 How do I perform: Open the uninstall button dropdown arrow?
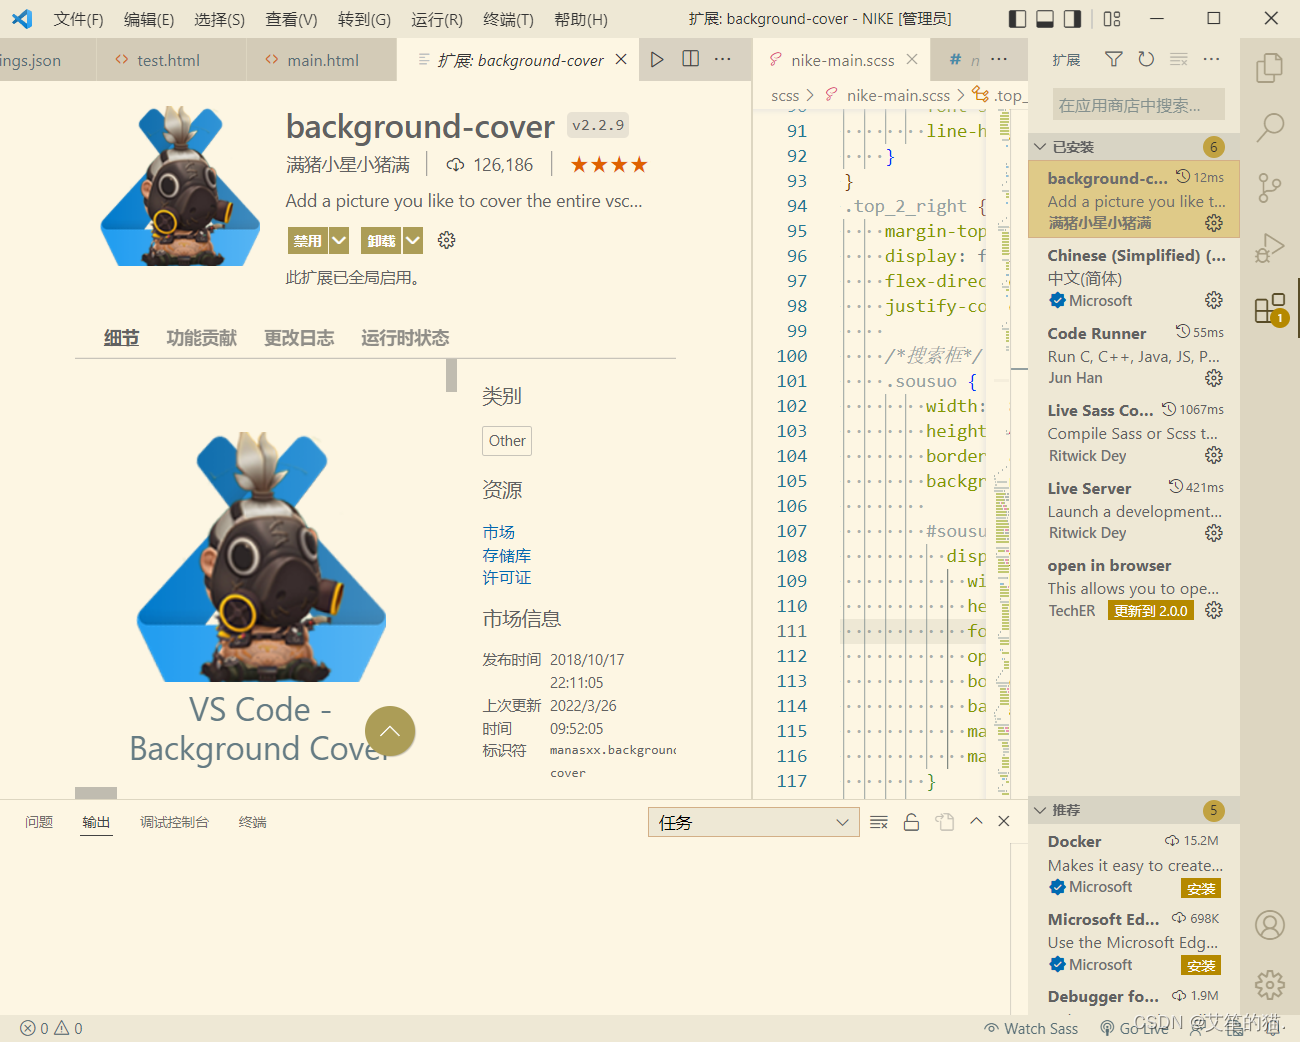coord(413,240)
